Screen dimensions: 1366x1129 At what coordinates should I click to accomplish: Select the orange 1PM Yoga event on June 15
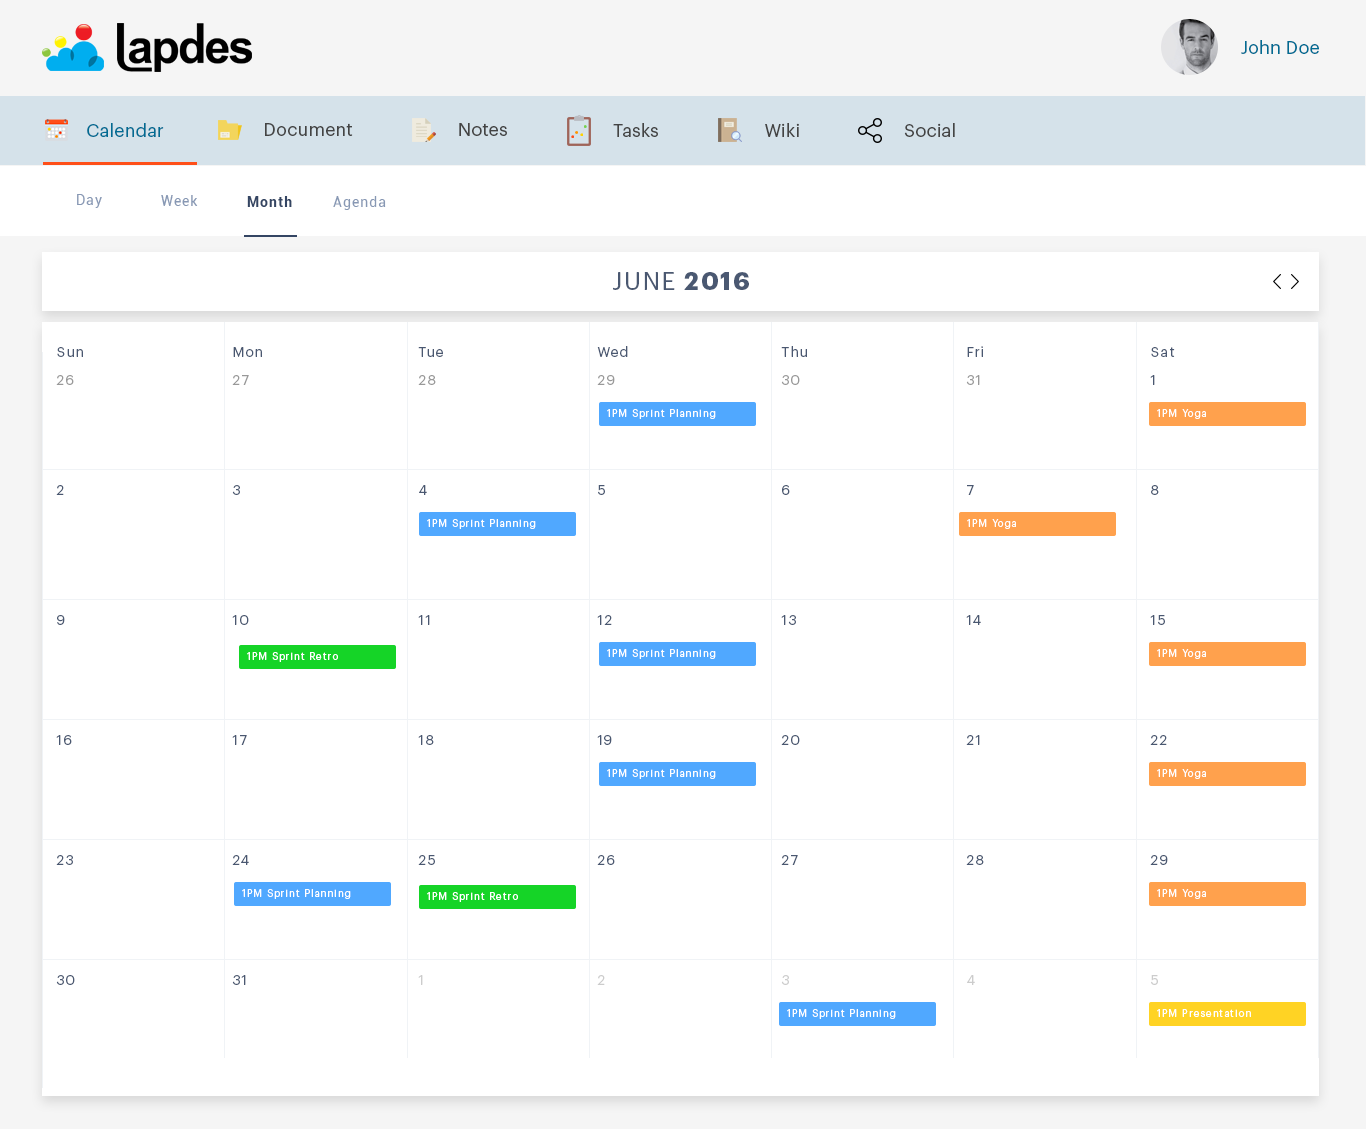point(1227,653)
